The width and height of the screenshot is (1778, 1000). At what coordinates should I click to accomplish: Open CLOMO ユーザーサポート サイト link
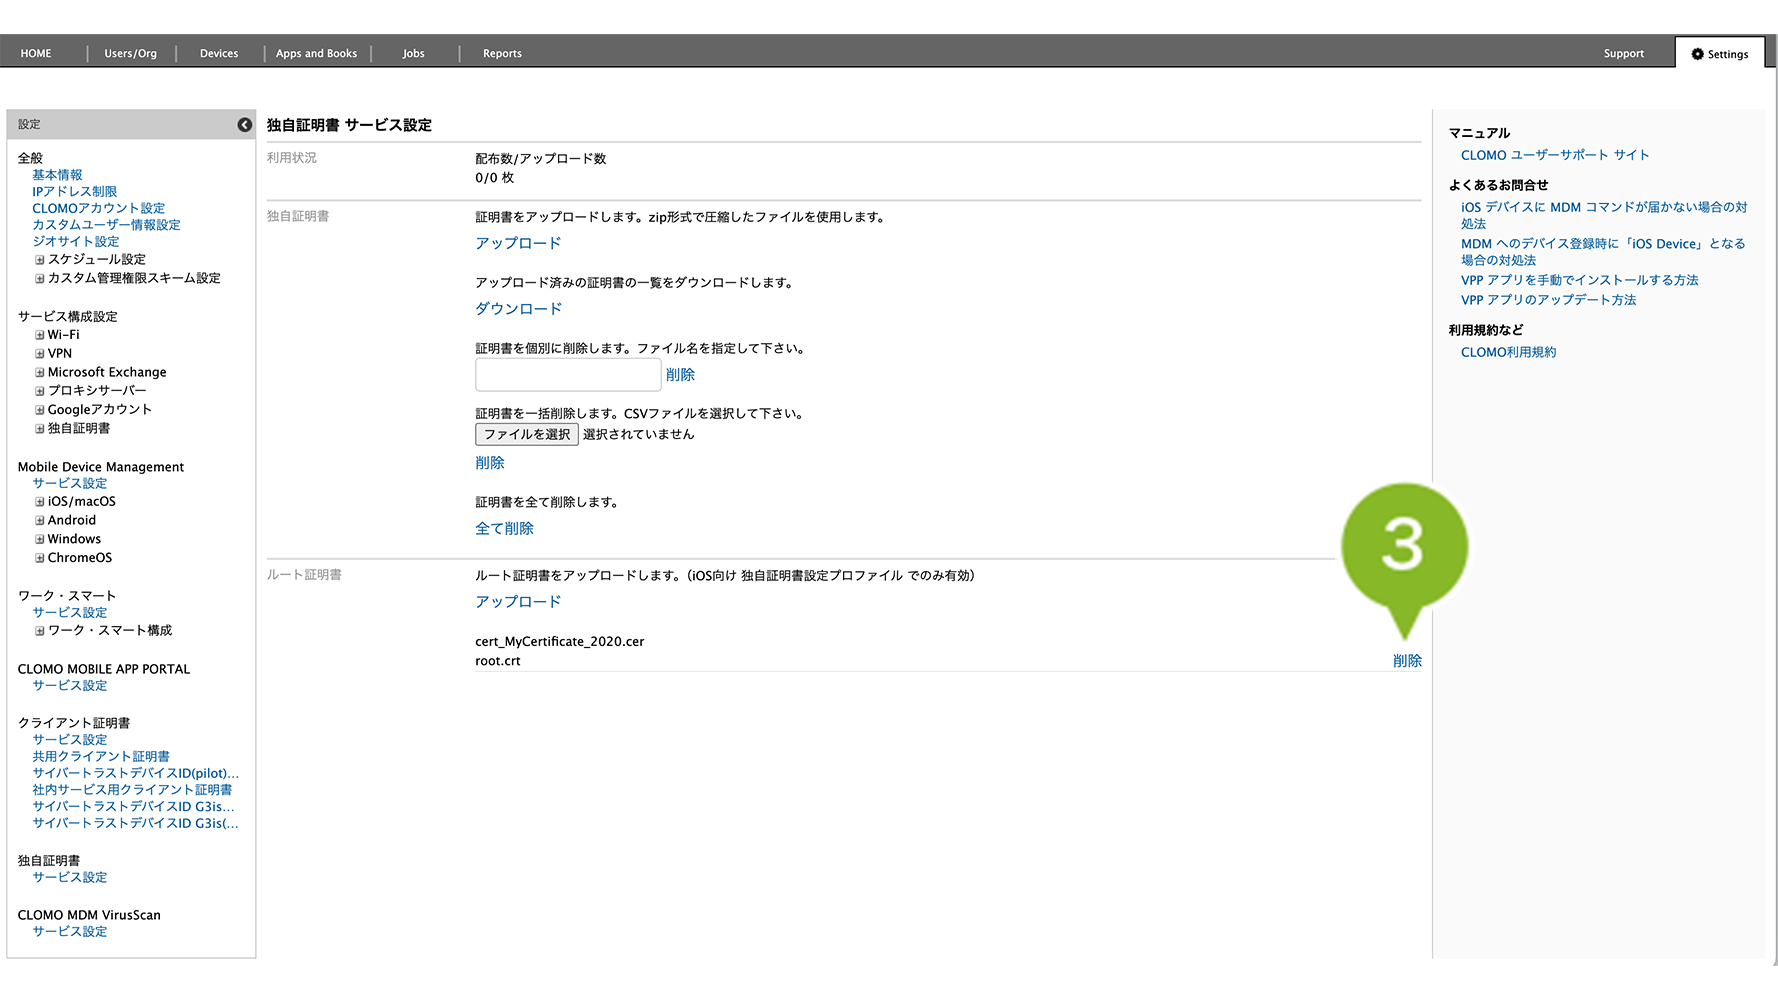pyautogui.click(x=1554, y=156)
